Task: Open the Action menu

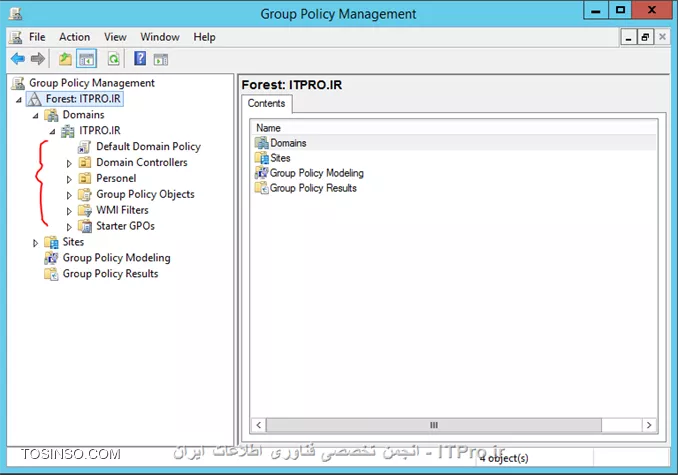Action: (x=75, y=37)
